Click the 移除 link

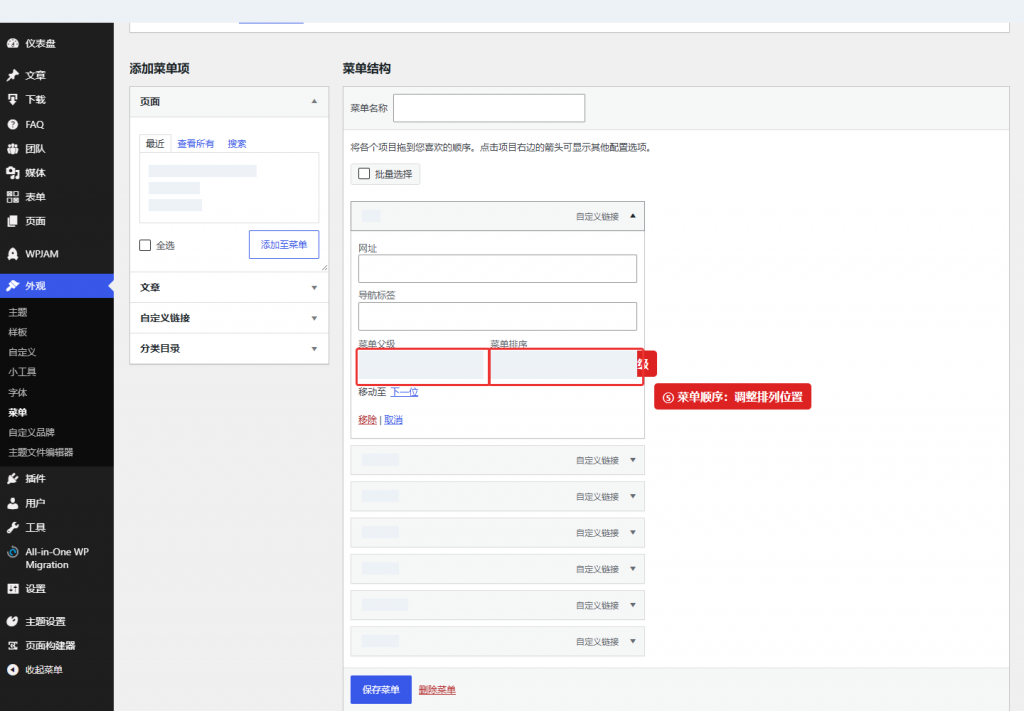367,420
